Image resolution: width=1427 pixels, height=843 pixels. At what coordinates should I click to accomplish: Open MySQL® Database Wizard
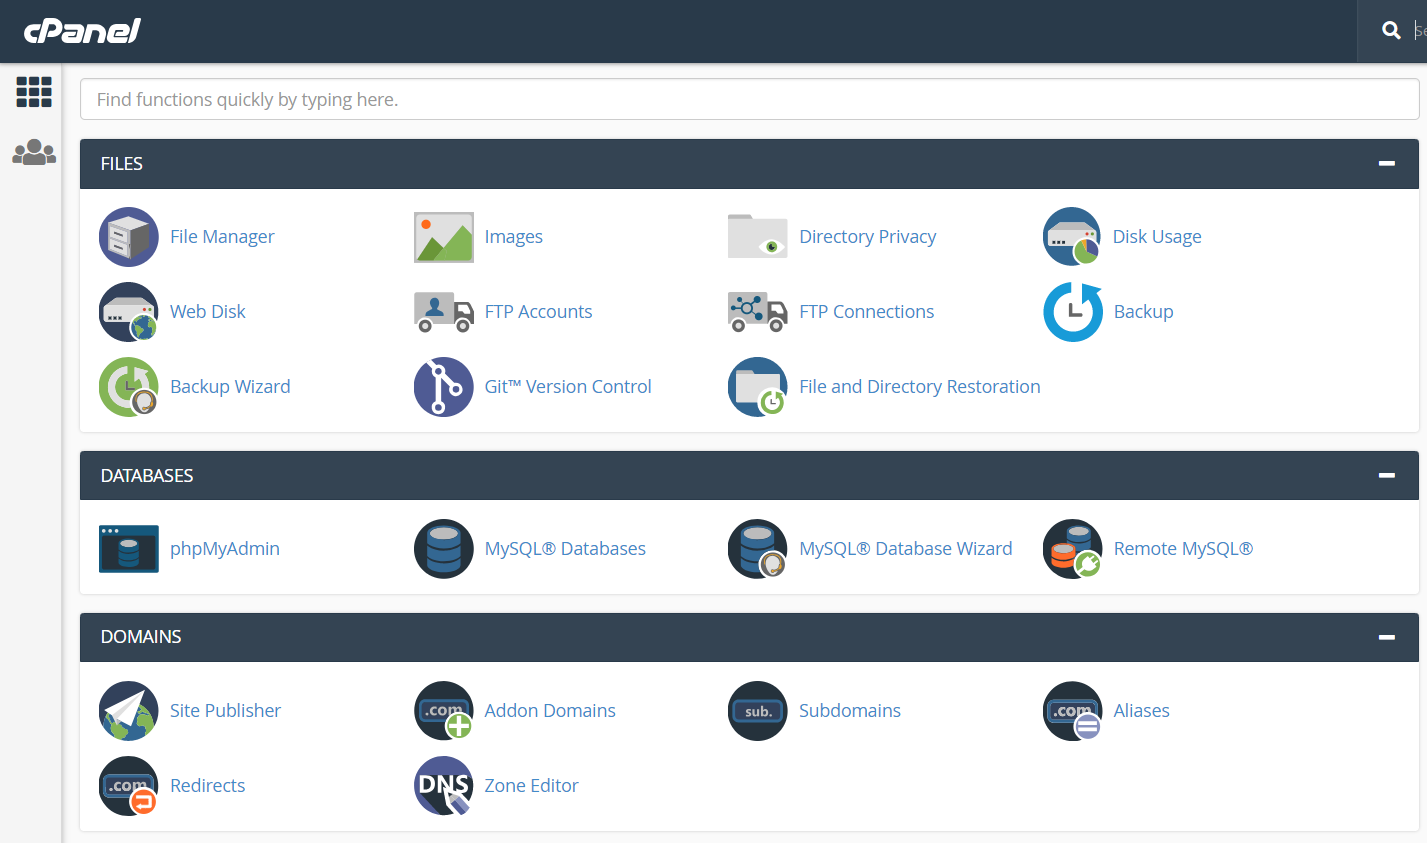click(x=905, y=548)
